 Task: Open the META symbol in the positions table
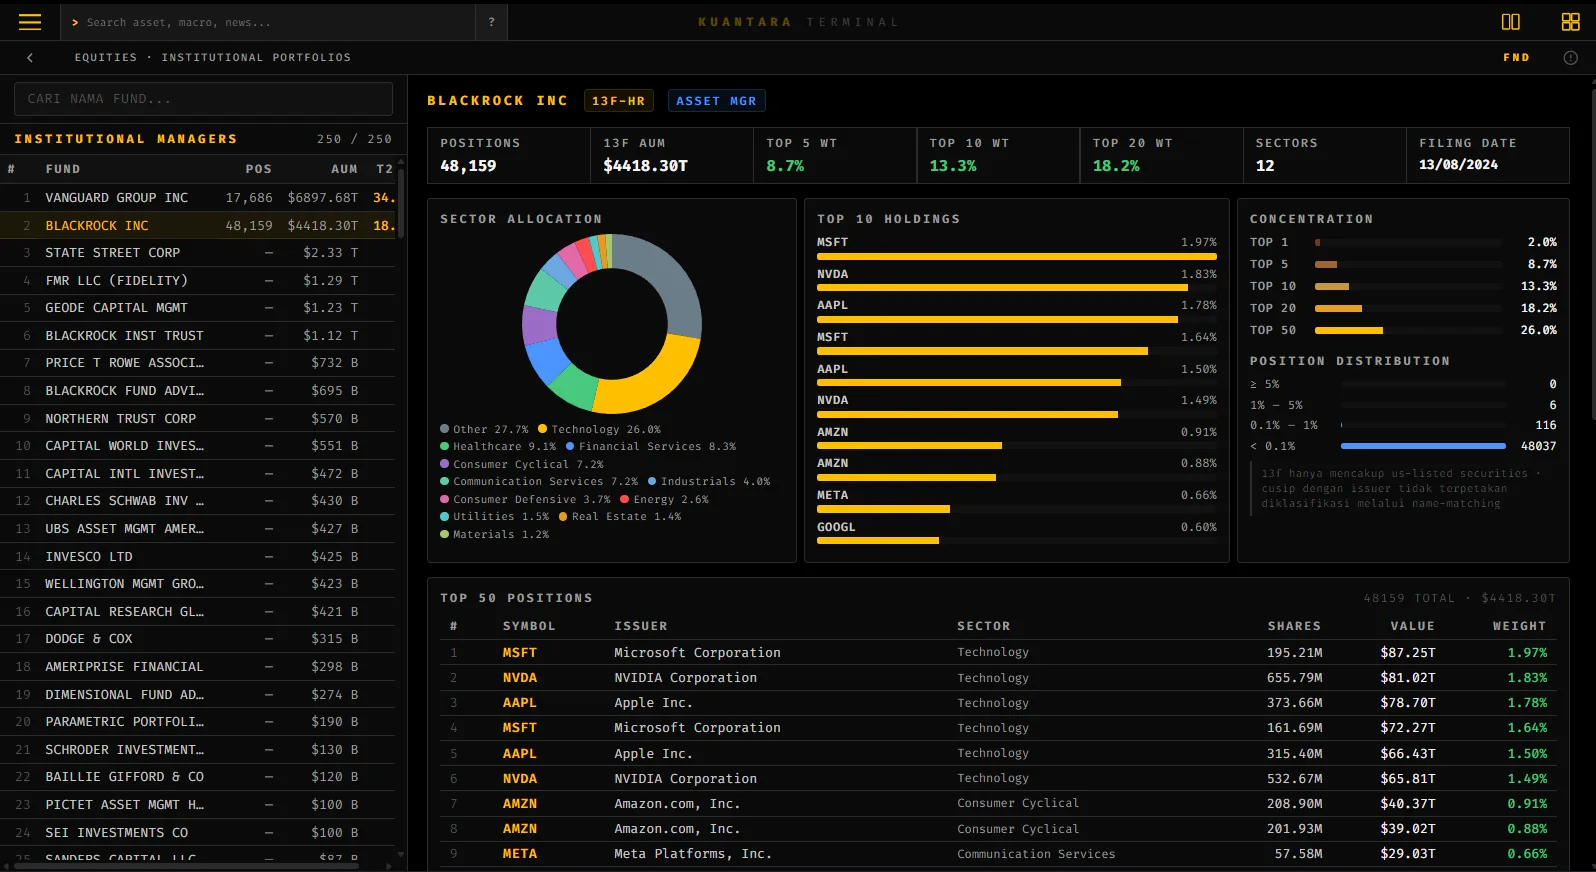click(520, 854)
